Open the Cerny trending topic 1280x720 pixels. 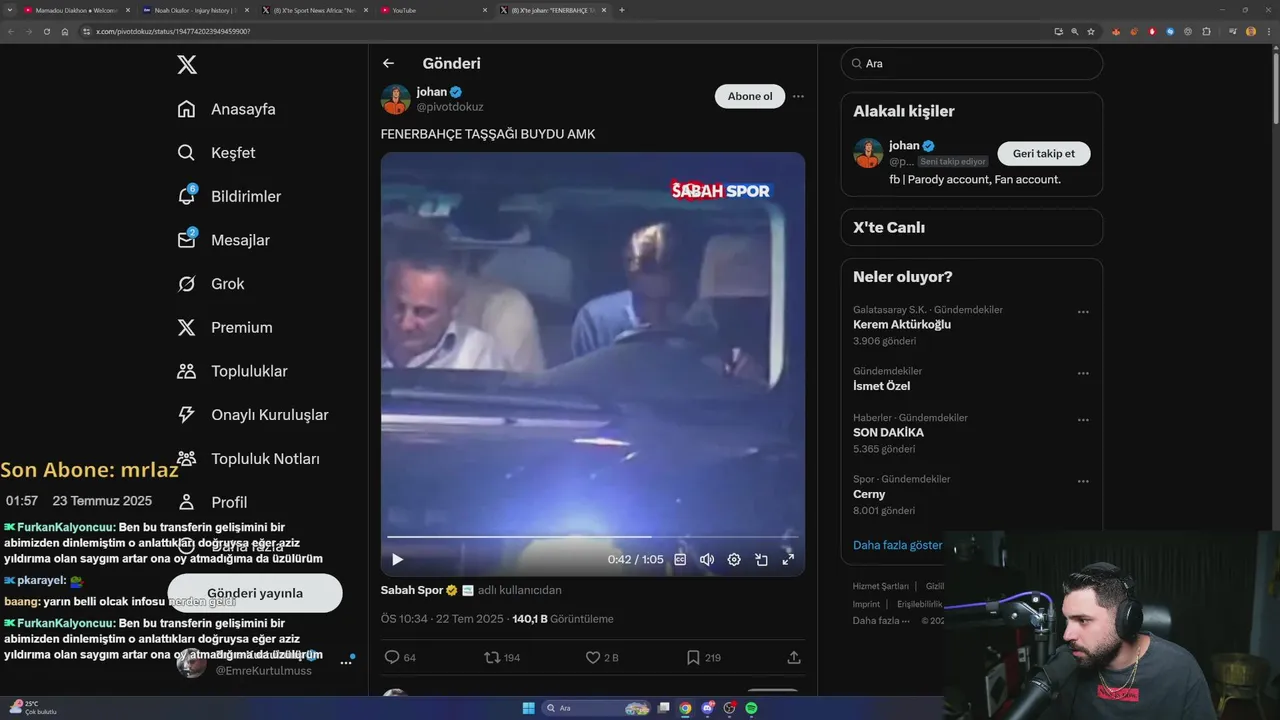tap(869, 494)
